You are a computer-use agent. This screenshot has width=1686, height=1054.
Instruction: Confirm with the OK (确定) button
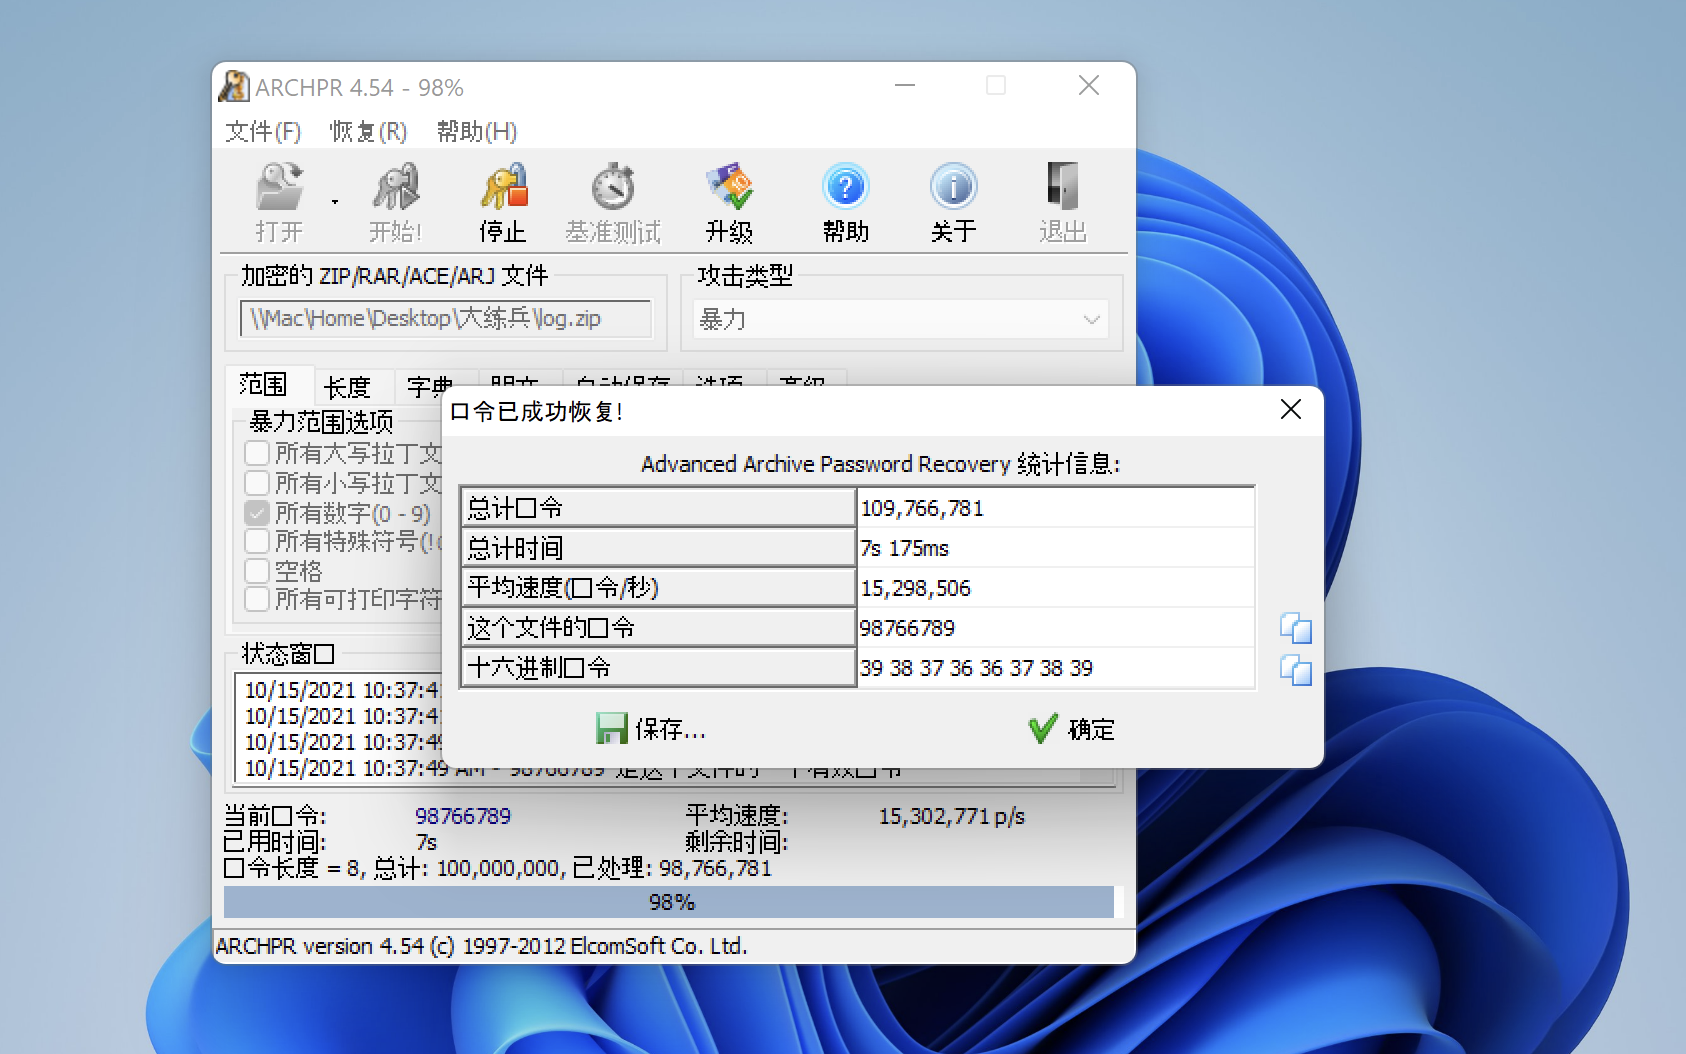1071,729
